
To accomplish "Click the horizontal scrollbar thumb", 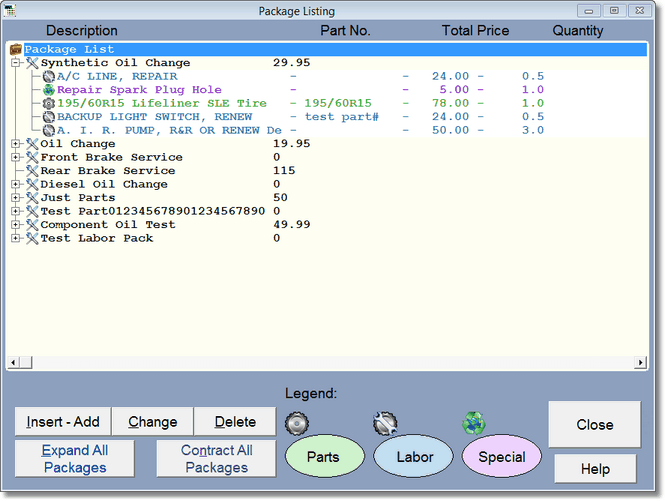I will (x=26, y=362).
